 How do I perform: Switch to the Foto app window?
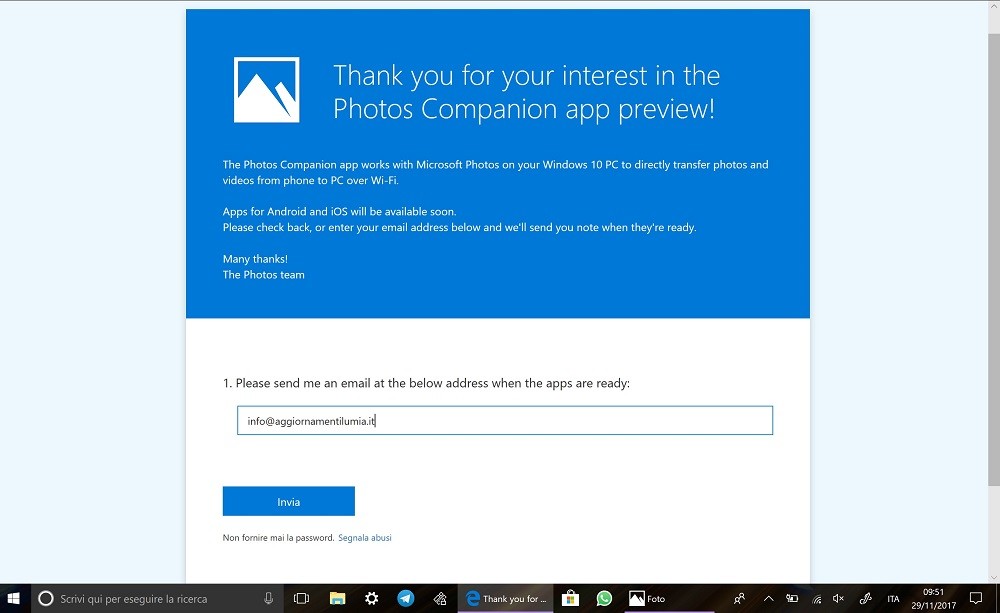pos(648,599)
